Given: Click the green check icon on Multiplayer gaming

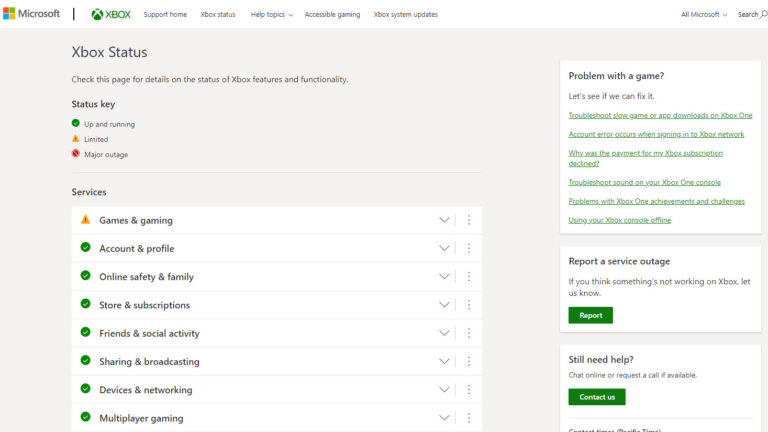Looking at the screenshot, I should [85, 417].
